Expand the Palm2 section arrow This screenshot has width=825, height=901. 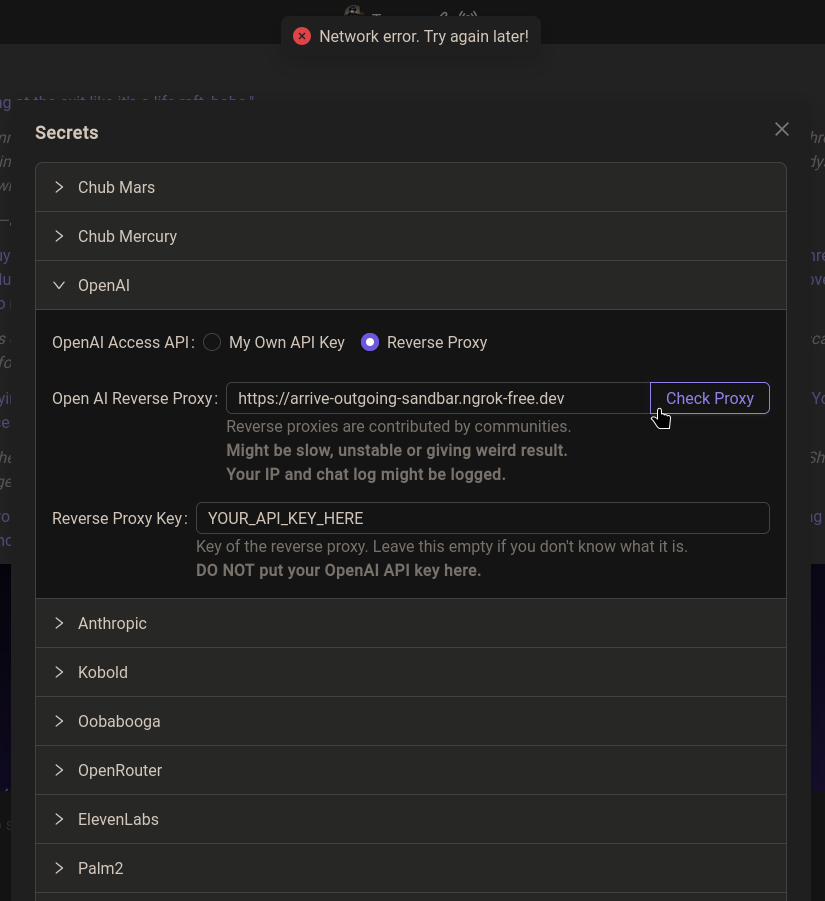pyautogui.click(x=59, y=868)
